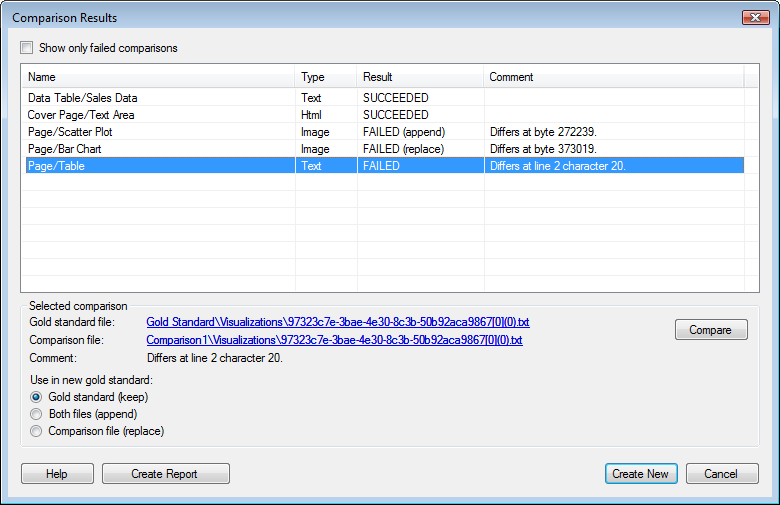
Task: Sort list by Comment column header
Action: click(614, 77)
